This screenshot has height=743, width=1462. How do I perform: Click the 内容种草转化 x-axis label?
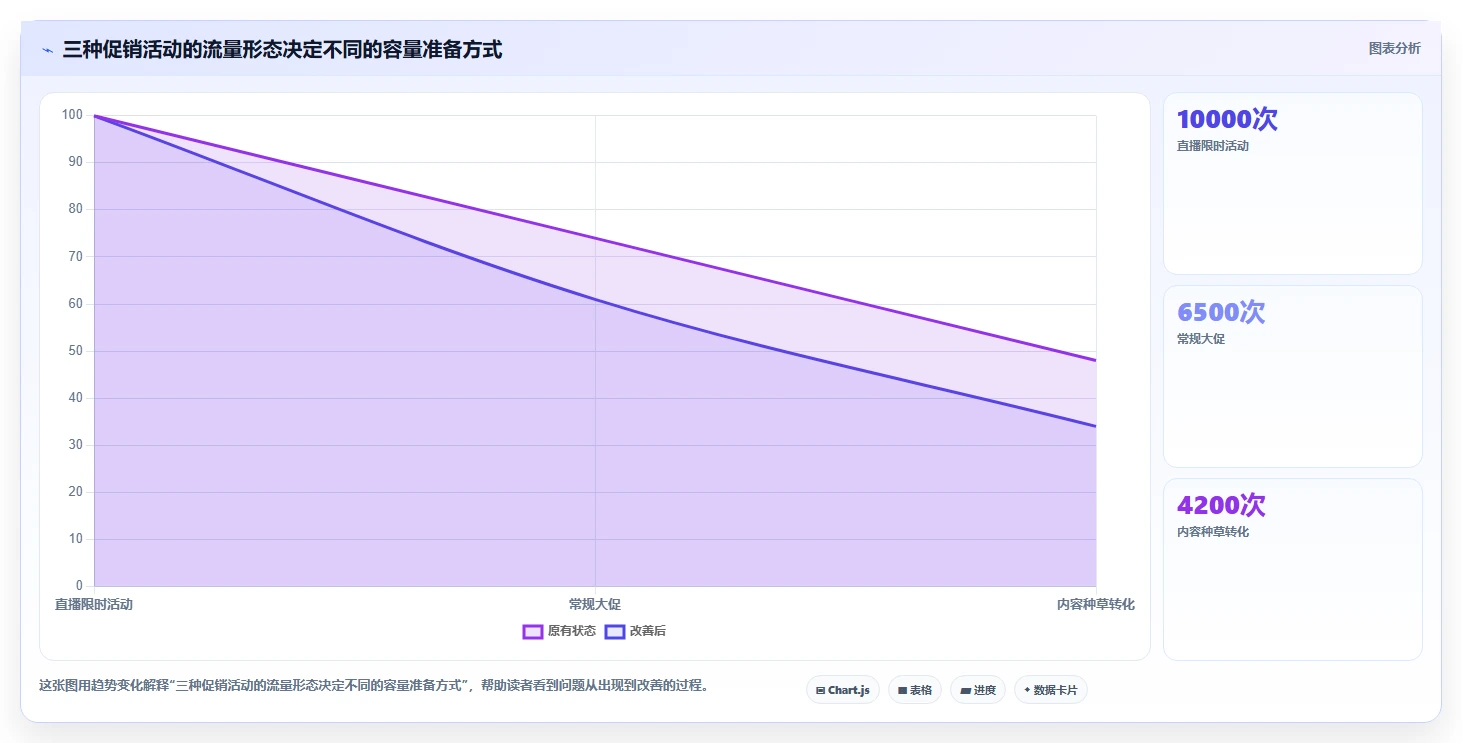(1096, 604)
